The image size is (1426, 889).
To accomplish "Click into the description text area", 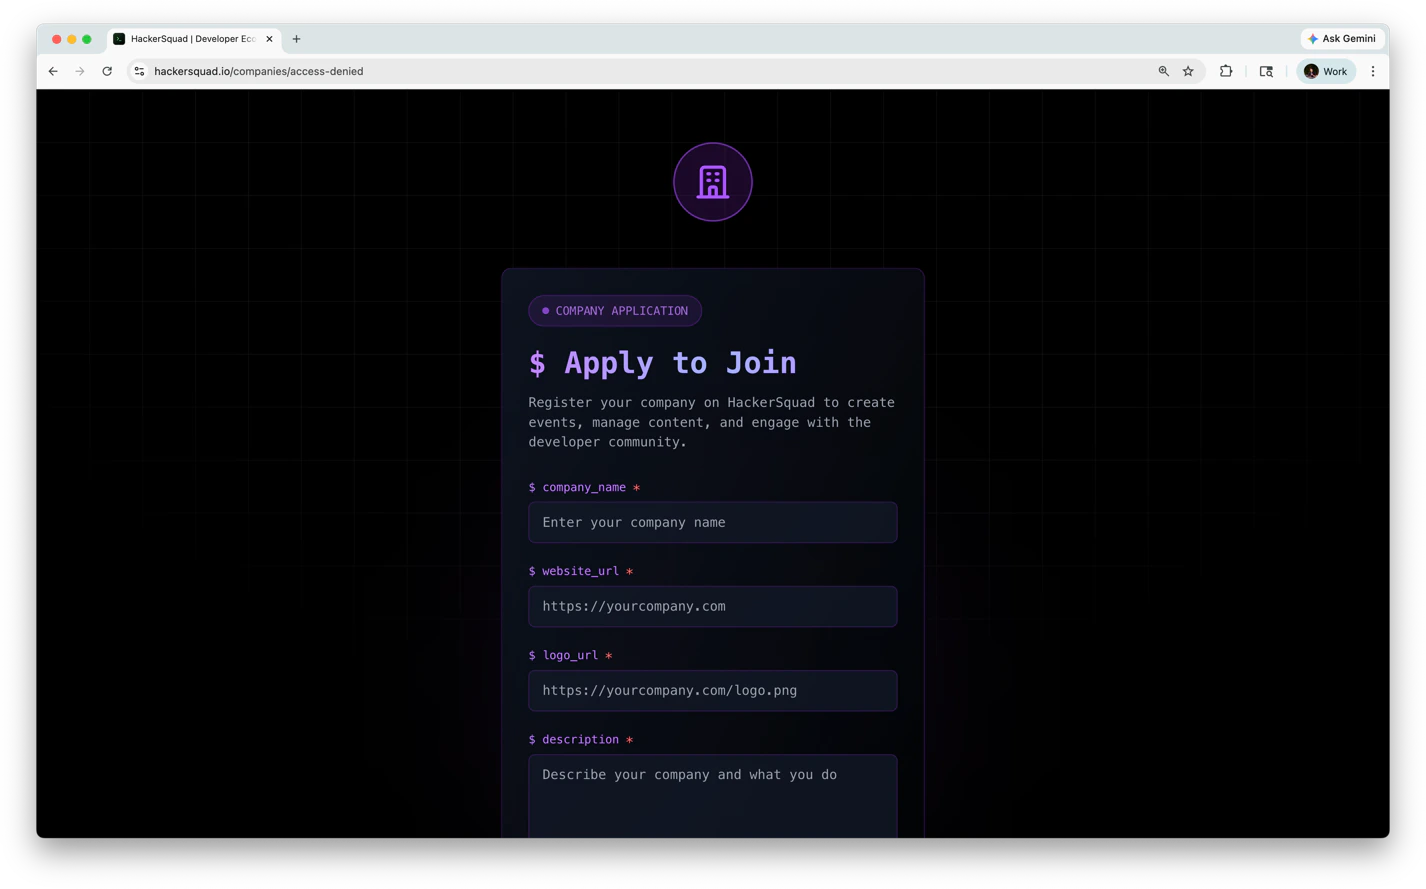I will pos(713,796).
